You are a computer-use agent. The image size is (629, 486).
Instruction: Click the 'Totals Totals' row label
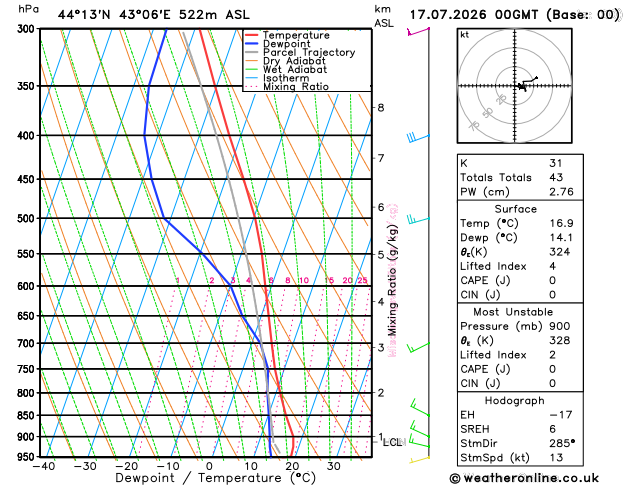pos(496,178)
